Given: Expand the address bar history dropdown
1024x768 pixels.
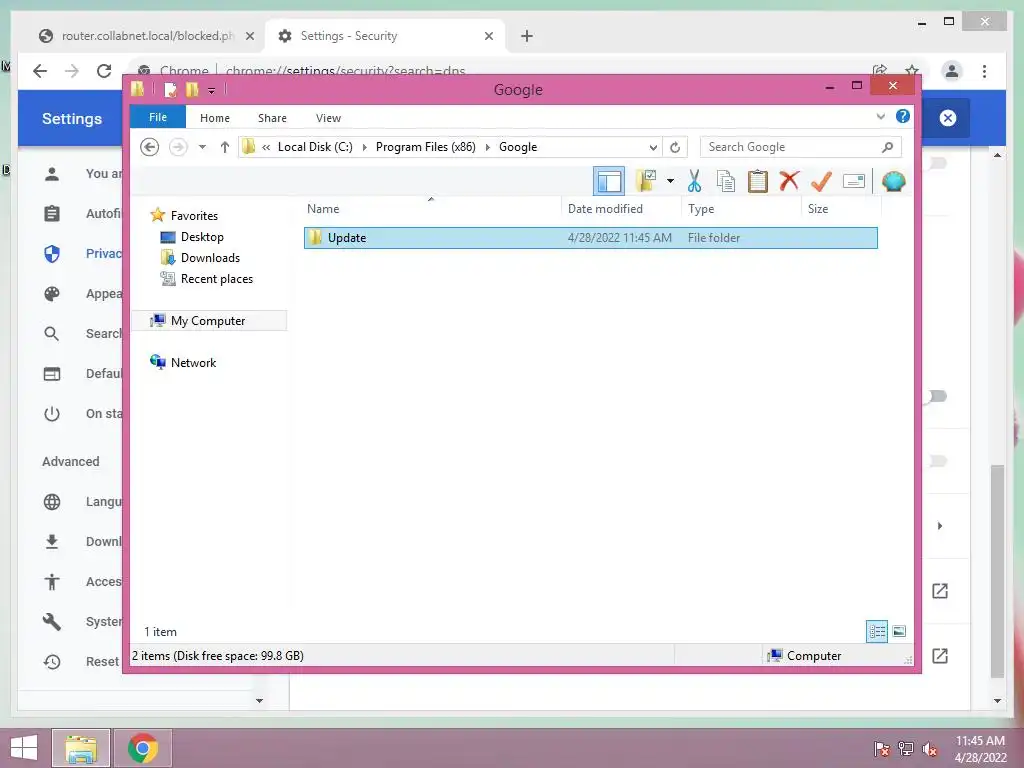Looking at the screenshot, I should [652, 147].
